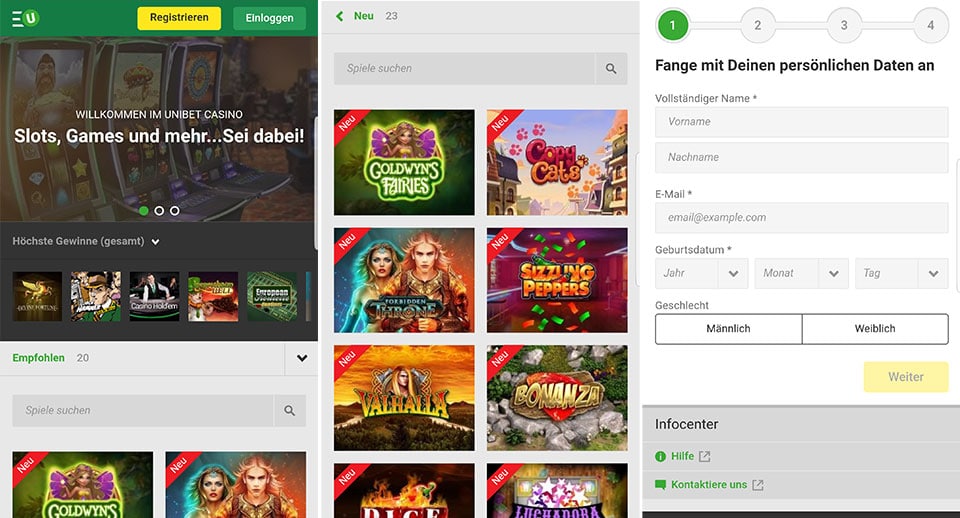Click the Einloggen button
The height and width of the screenshot is (518, 960).
(x=269, y=18)
